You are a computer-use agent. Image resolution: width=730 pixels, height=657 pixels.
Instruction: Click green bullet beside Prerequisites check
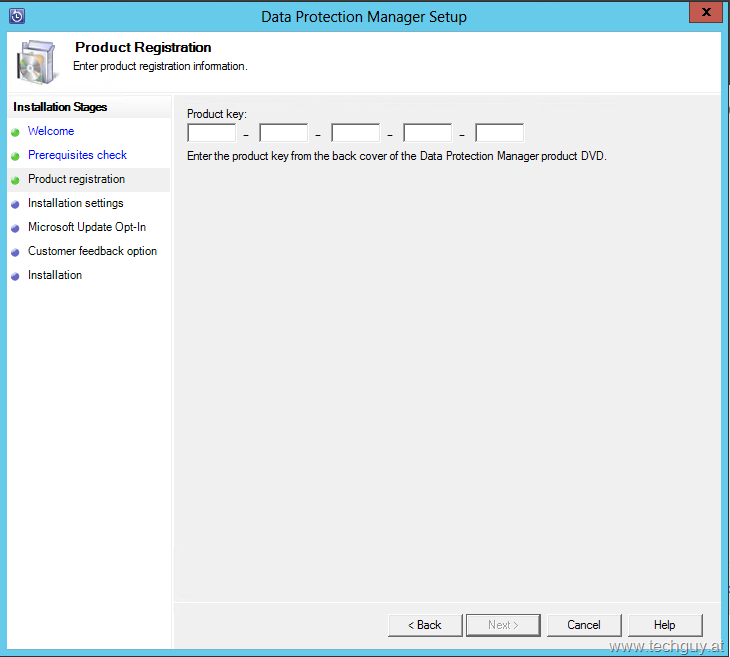pos(16,156)
